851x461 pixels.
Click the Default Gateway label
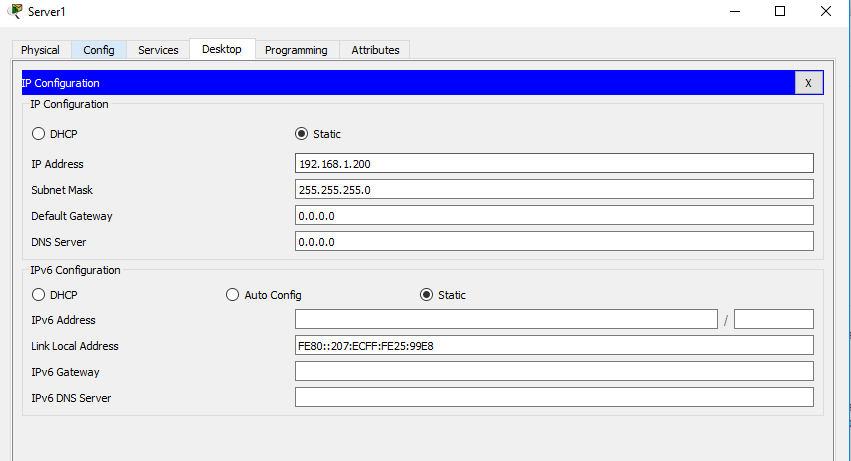72,216
